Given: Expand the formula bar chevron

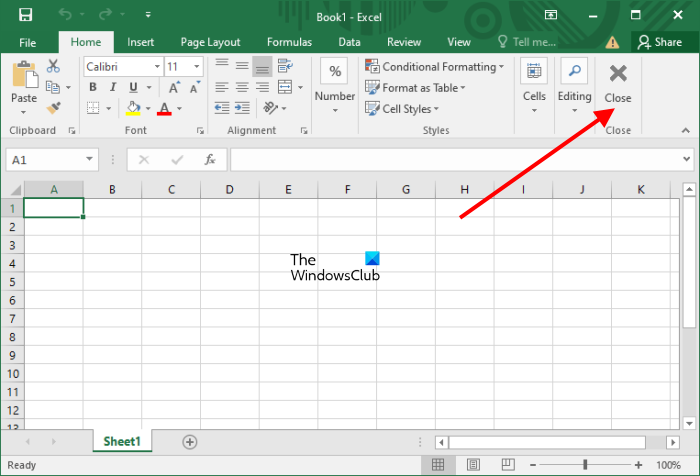Looking at the screenshot, I should coord(687,159).
